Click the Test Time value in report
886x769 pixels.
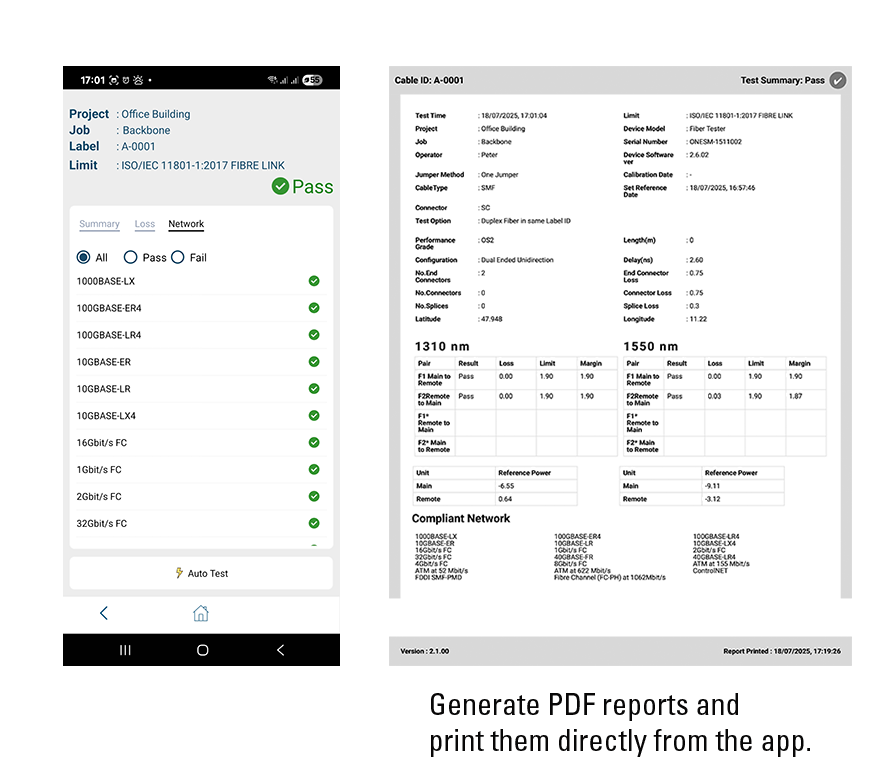click(514, 116)
